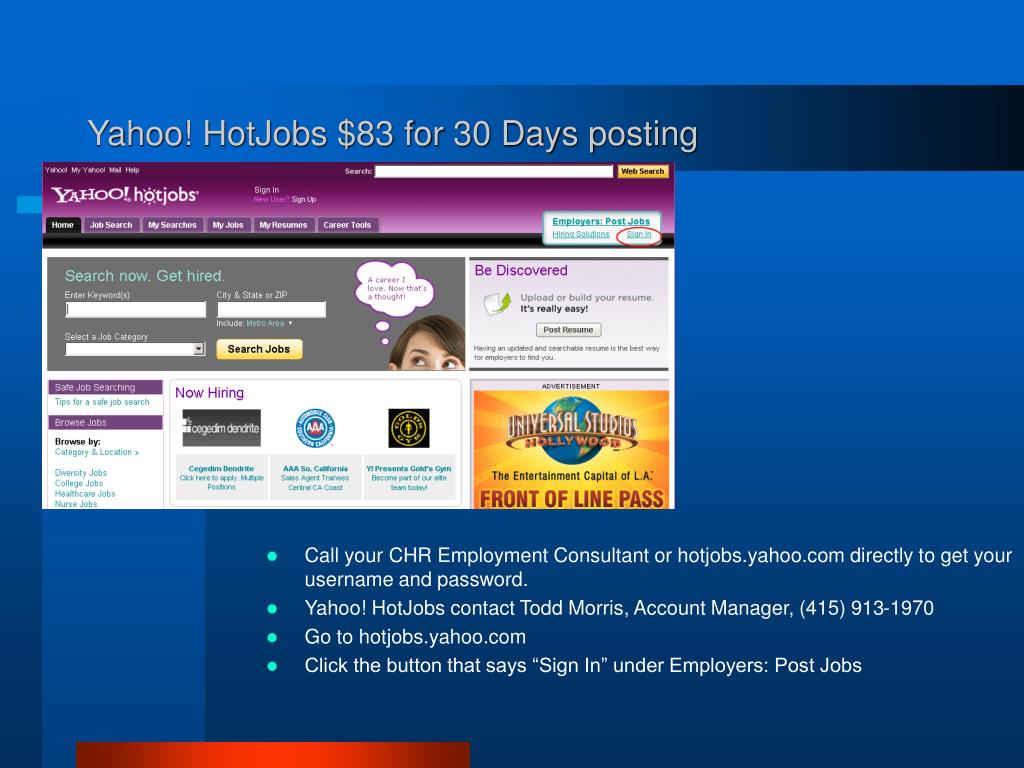Click the top web Search text field
Viewport: 1024px width, 768px height.
494,171
